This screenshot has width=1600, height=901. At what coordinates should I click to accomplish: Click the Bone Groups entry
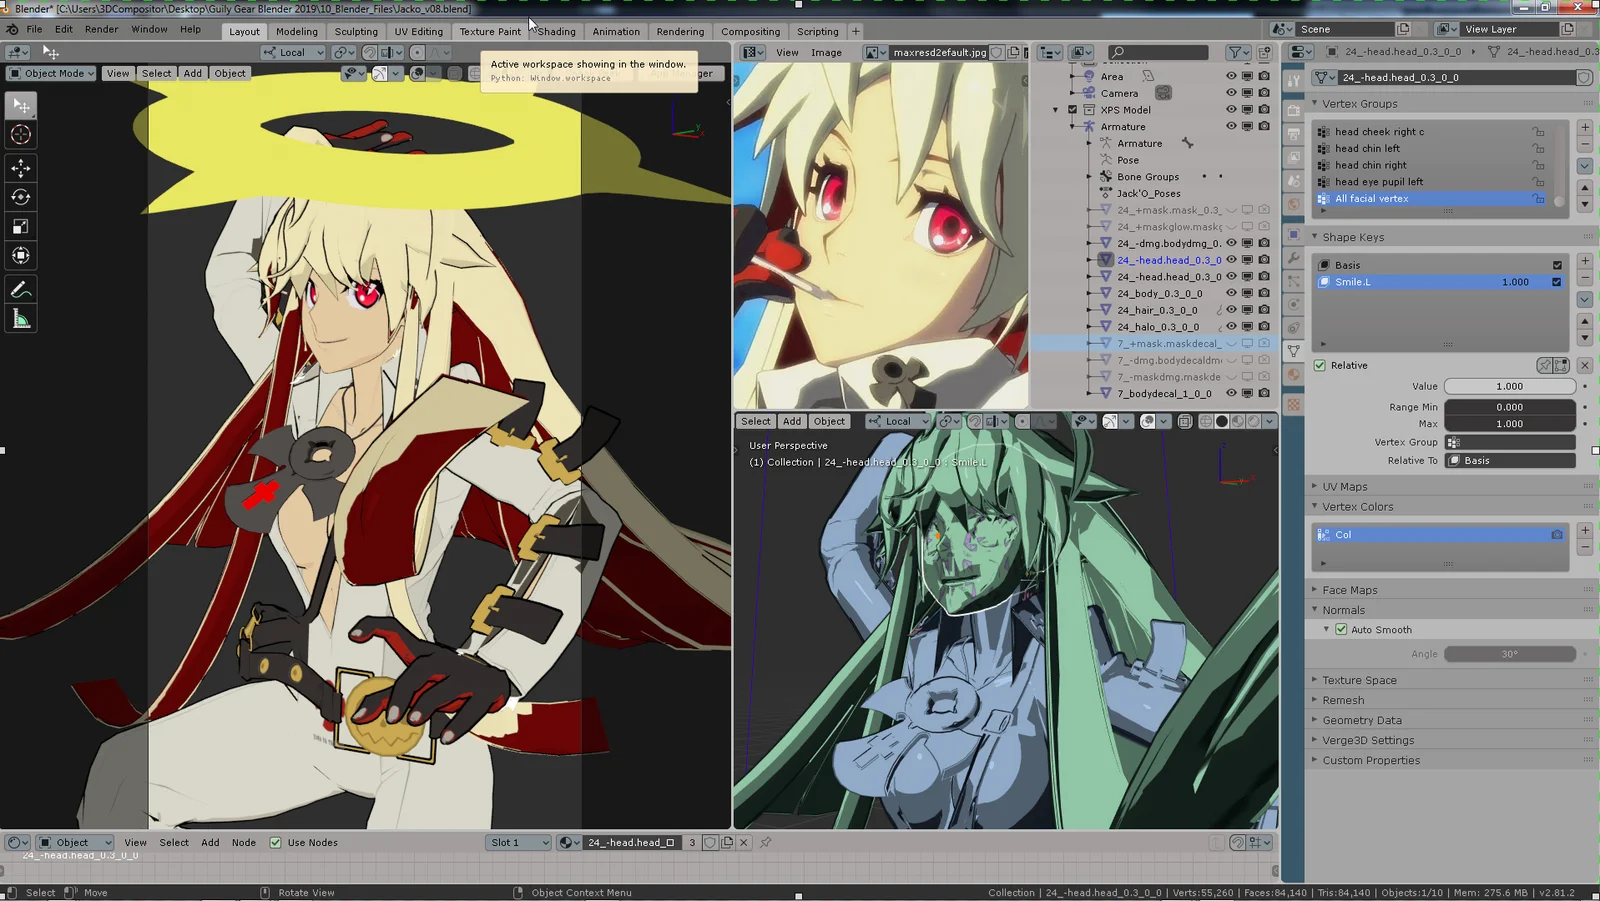[1146, 176]
